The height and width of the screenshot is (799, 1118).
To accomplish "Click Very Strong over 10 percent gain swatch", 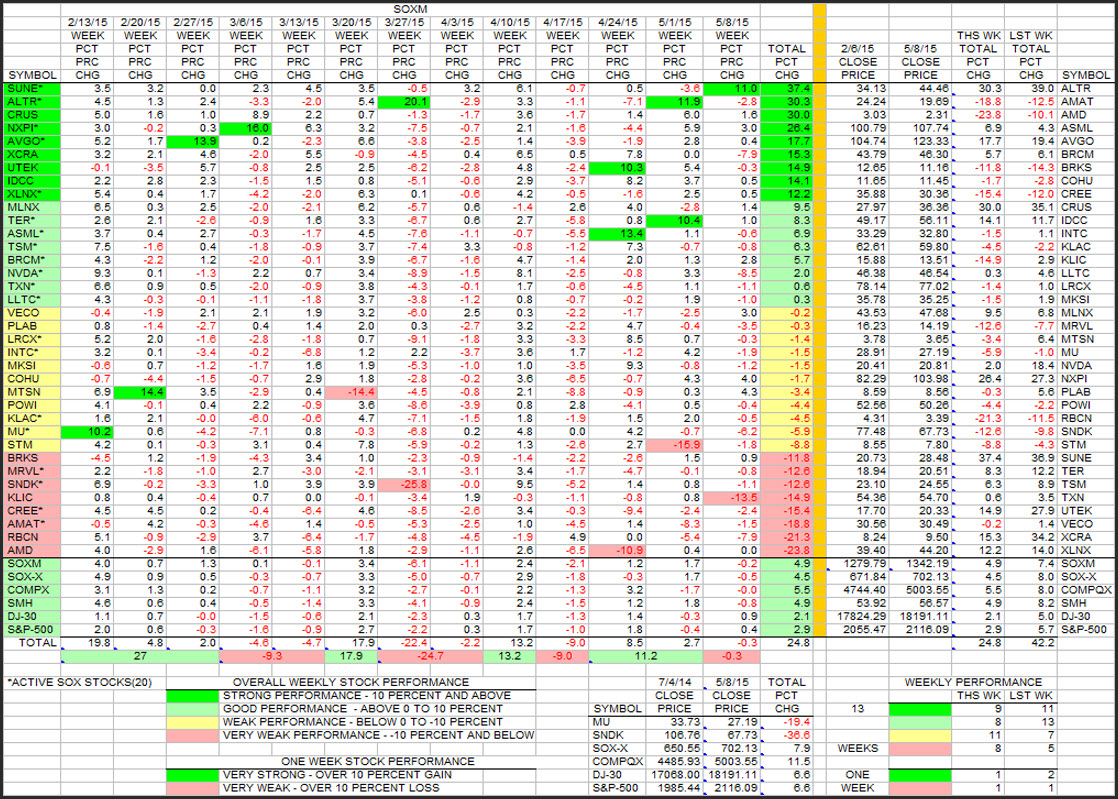I will click(x=193, y=775).
